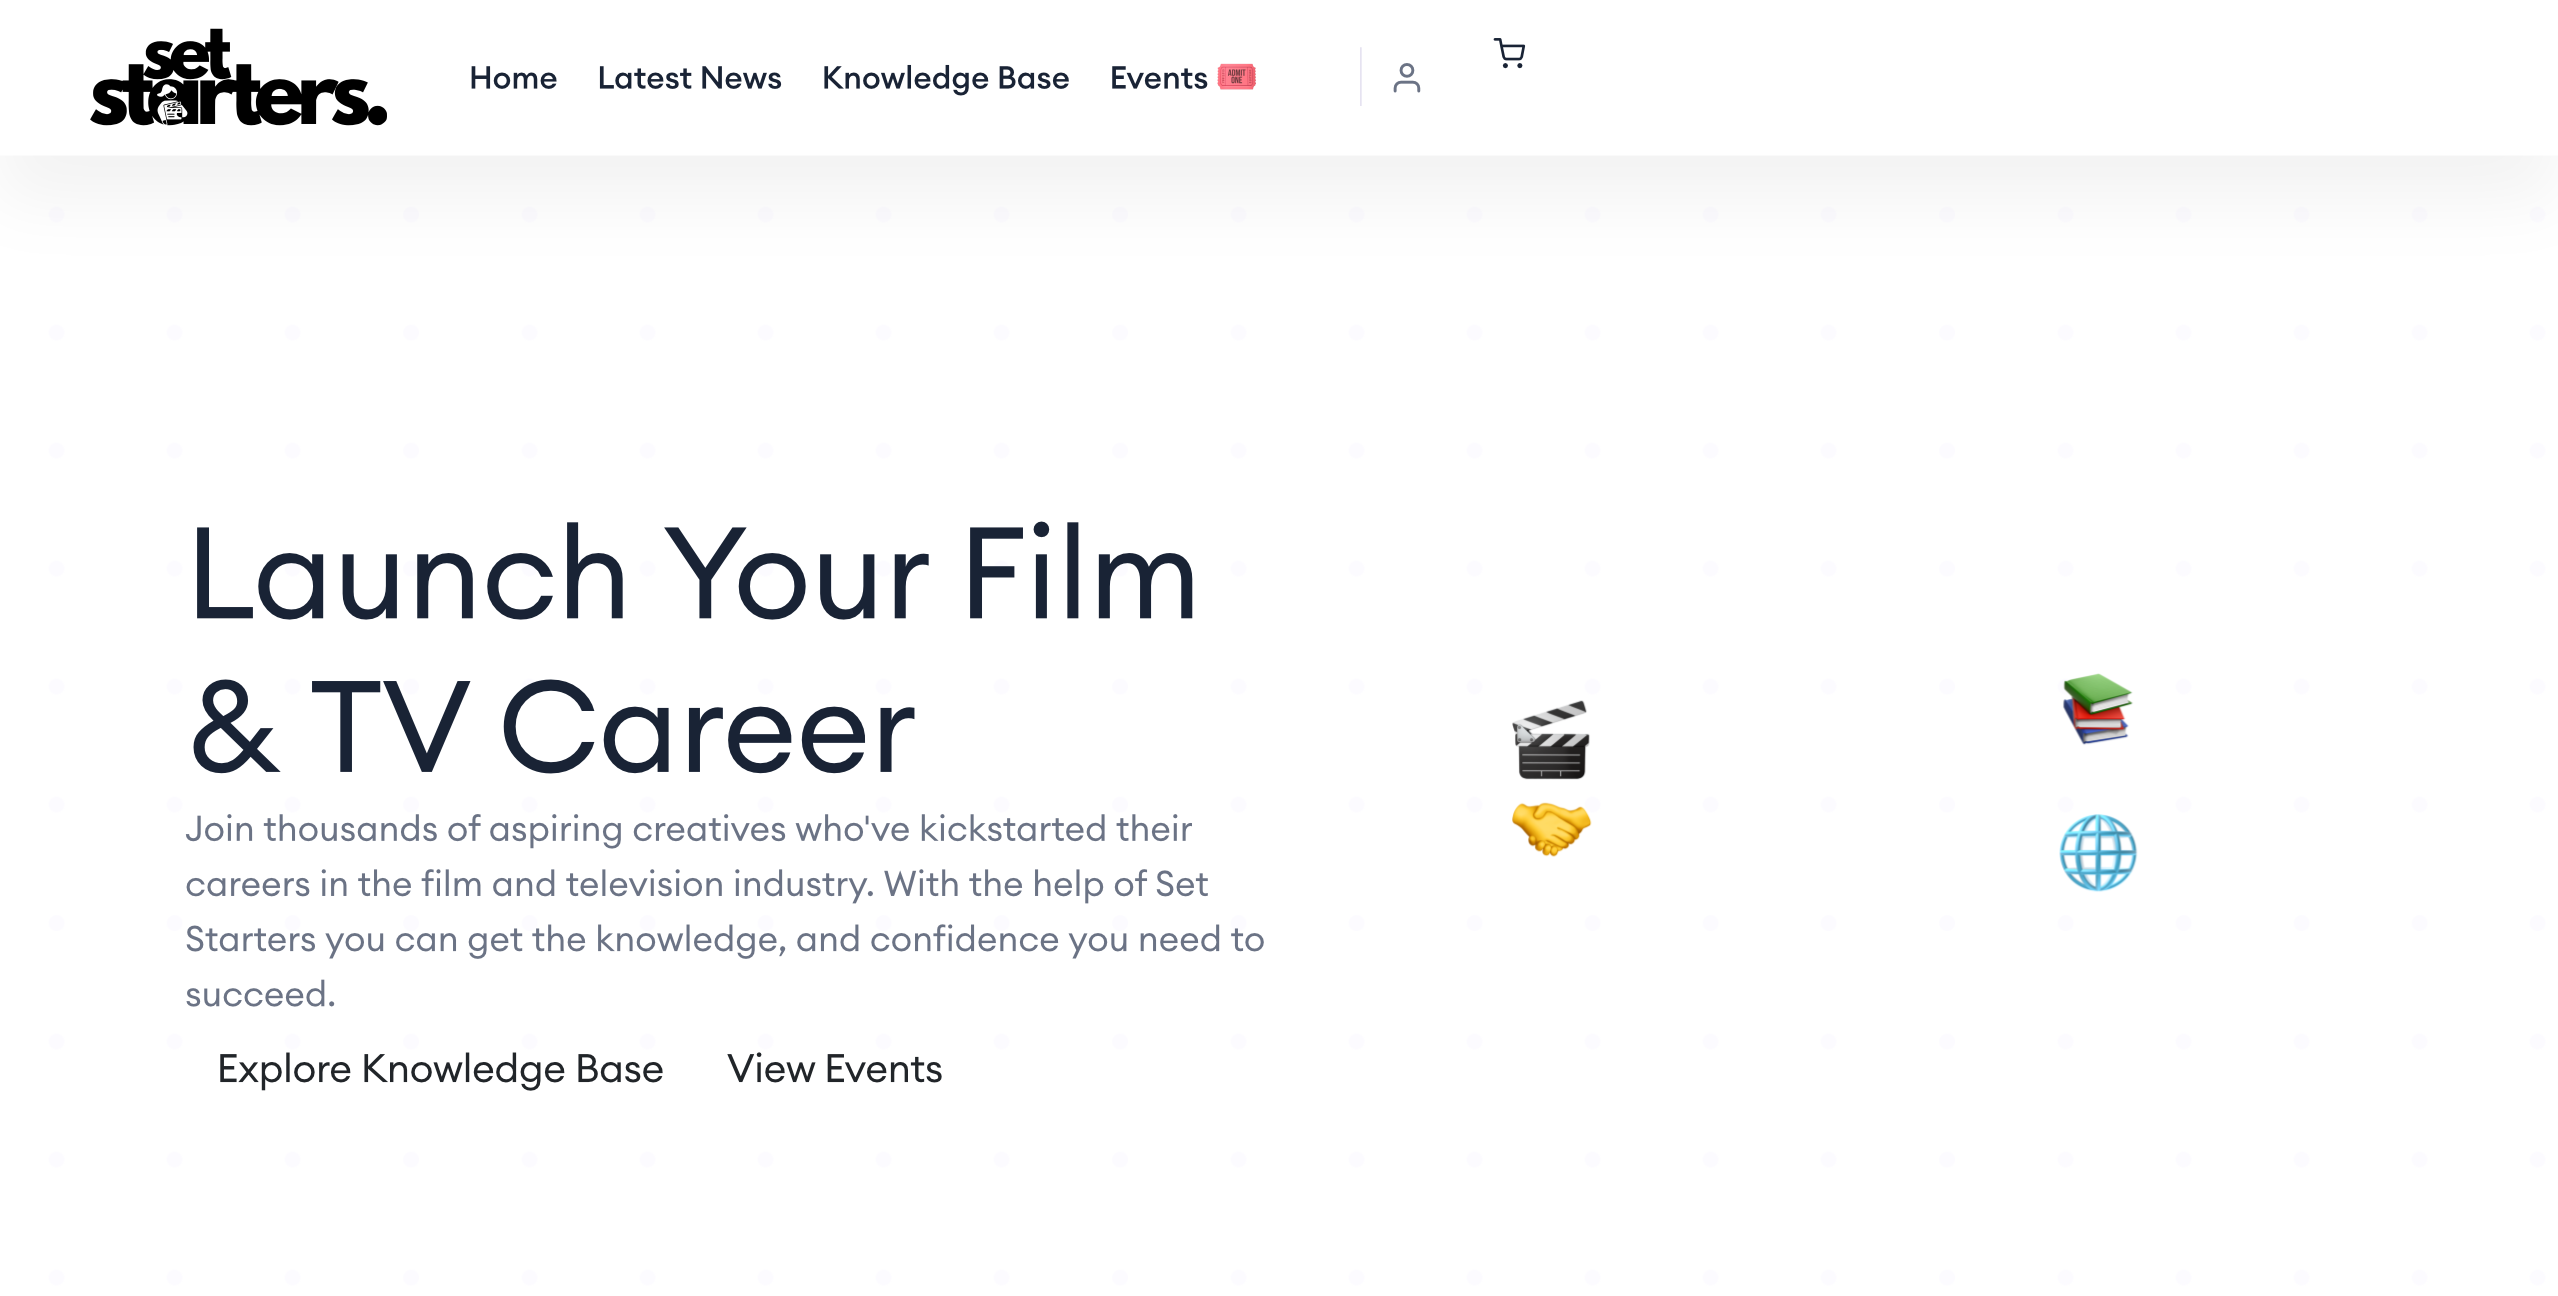Click the user account profile icon
Screen dimensions: 2558x1296
pos(1406,78)
